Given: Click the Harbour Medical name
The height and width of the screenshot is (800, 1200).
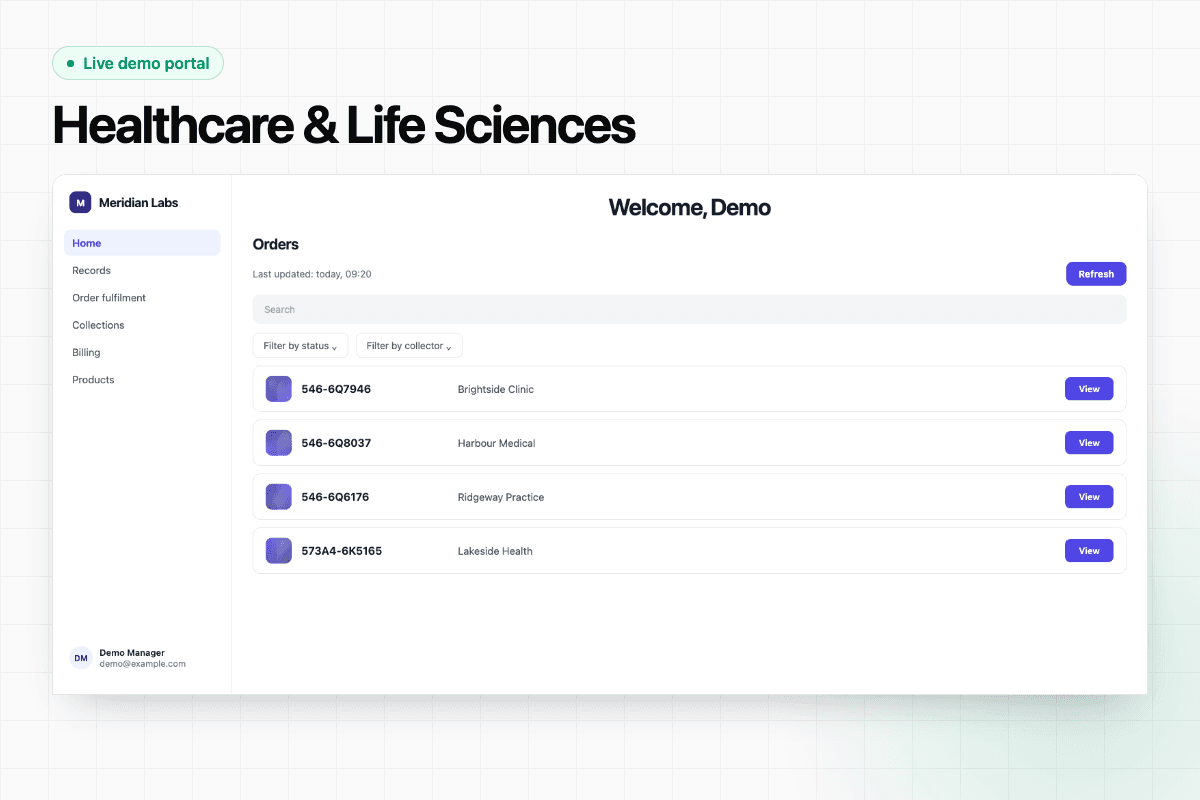Looking at the screenshot, I should pyautogui.click(x=497, y=443).
